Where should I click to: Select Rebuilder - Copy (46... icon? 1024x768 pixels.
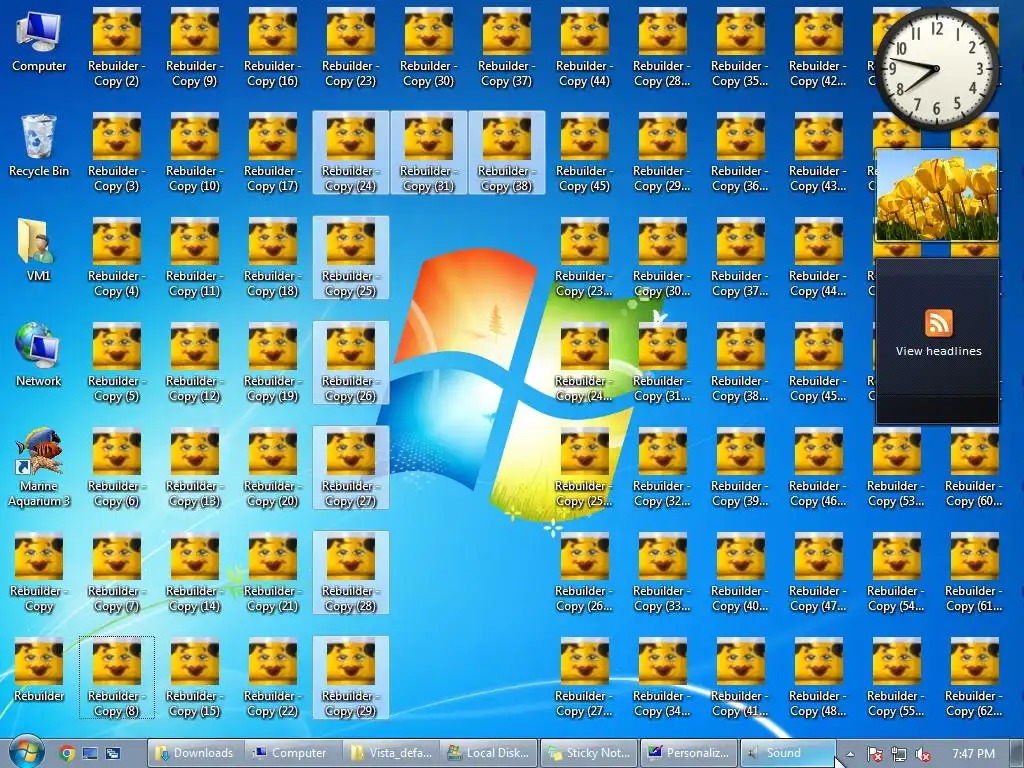point(818,468)
